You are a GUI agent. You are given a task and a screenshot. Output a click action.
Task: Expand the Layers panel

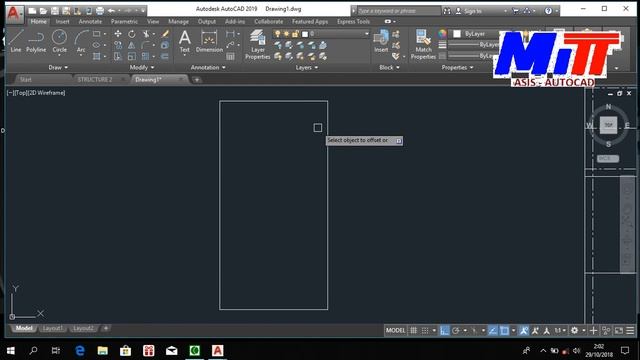307,67
